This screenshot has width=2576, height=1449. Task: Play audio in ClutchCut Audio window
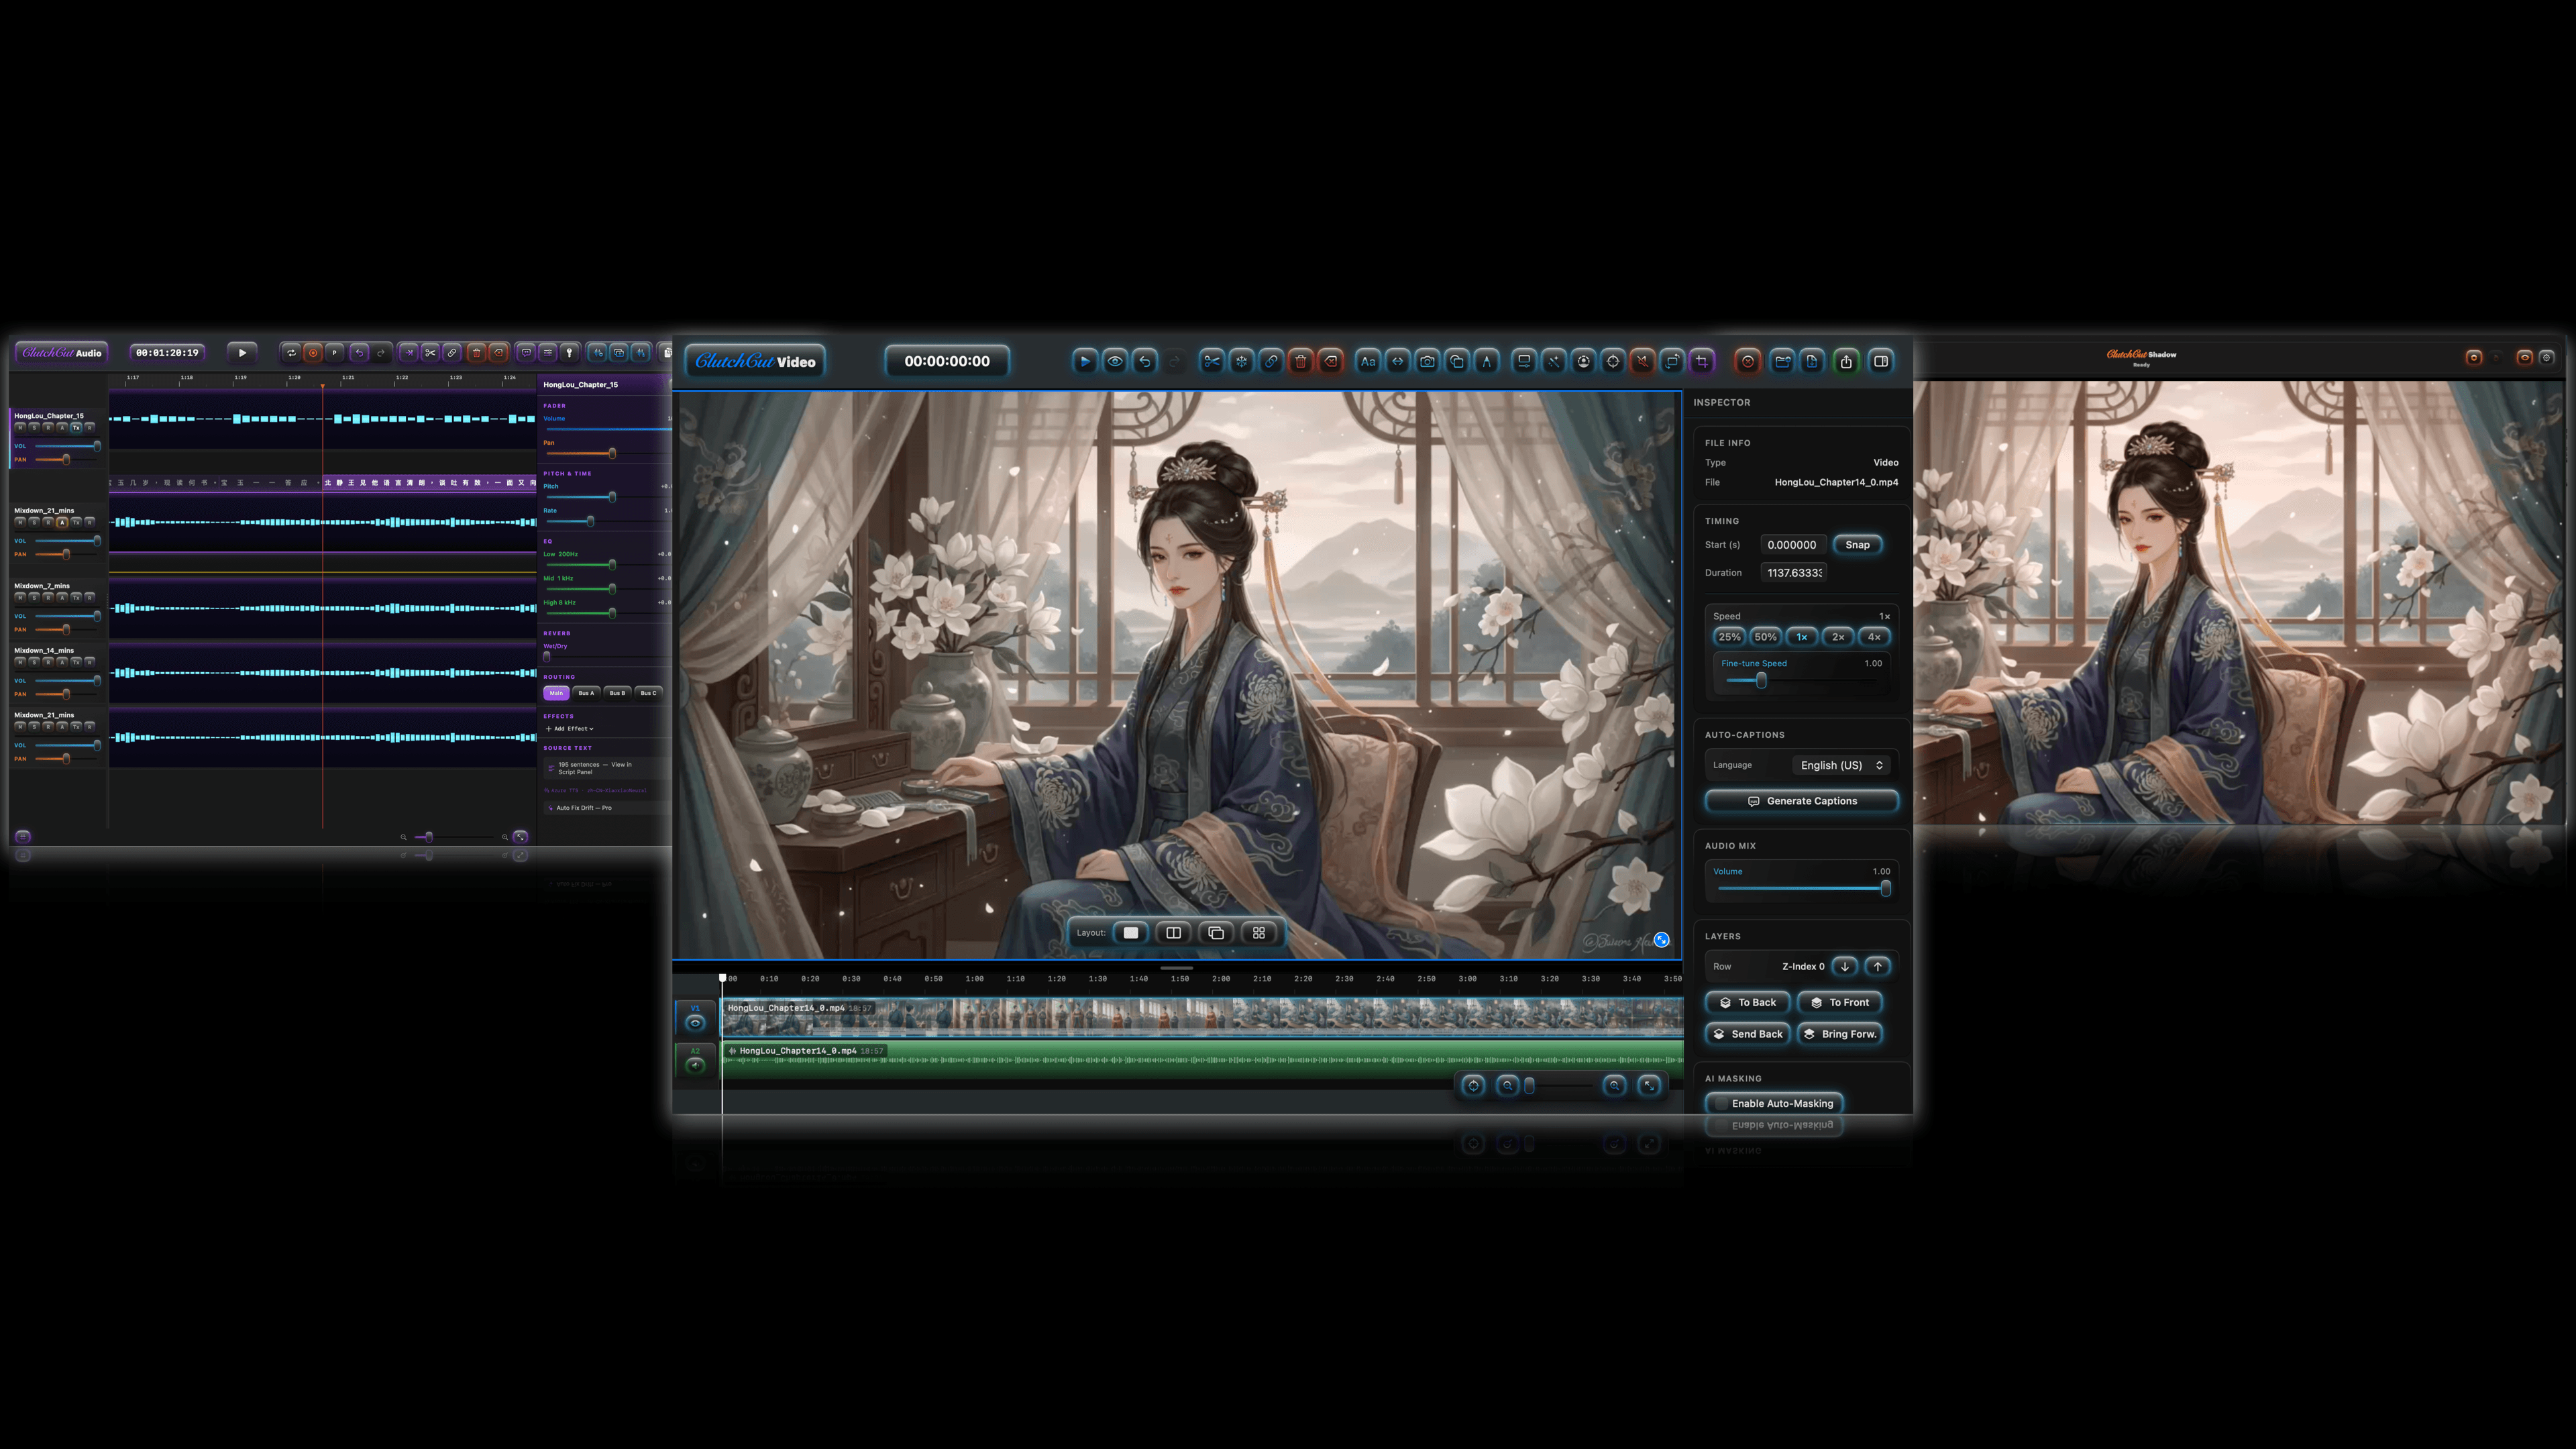(x=242, y=352)
